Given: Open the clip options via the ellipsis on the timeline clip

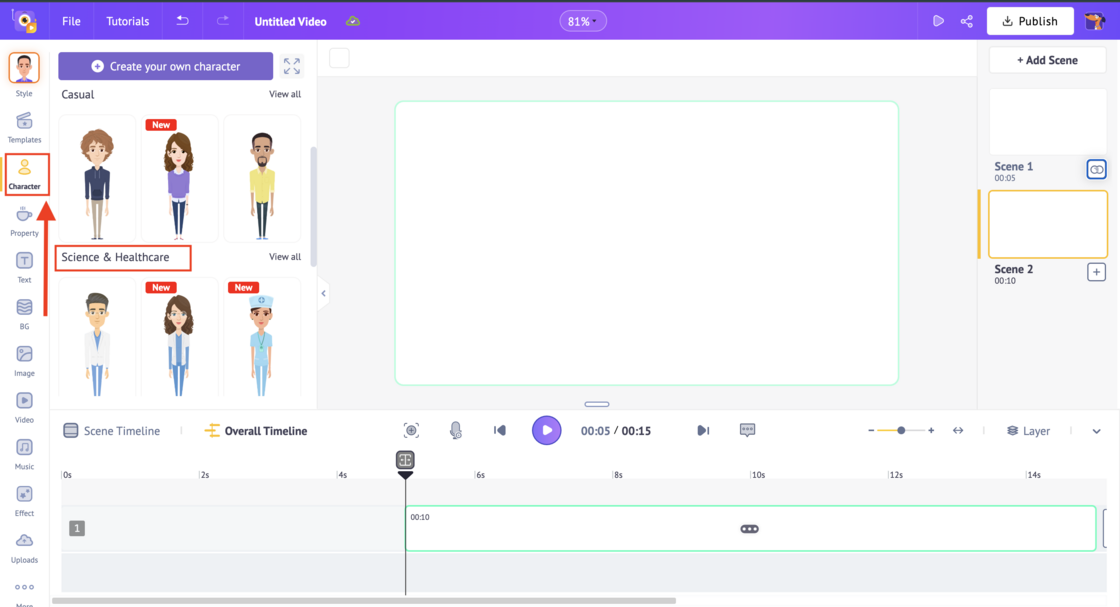Looking at the screenshot, I should click(x=750, y=529).
